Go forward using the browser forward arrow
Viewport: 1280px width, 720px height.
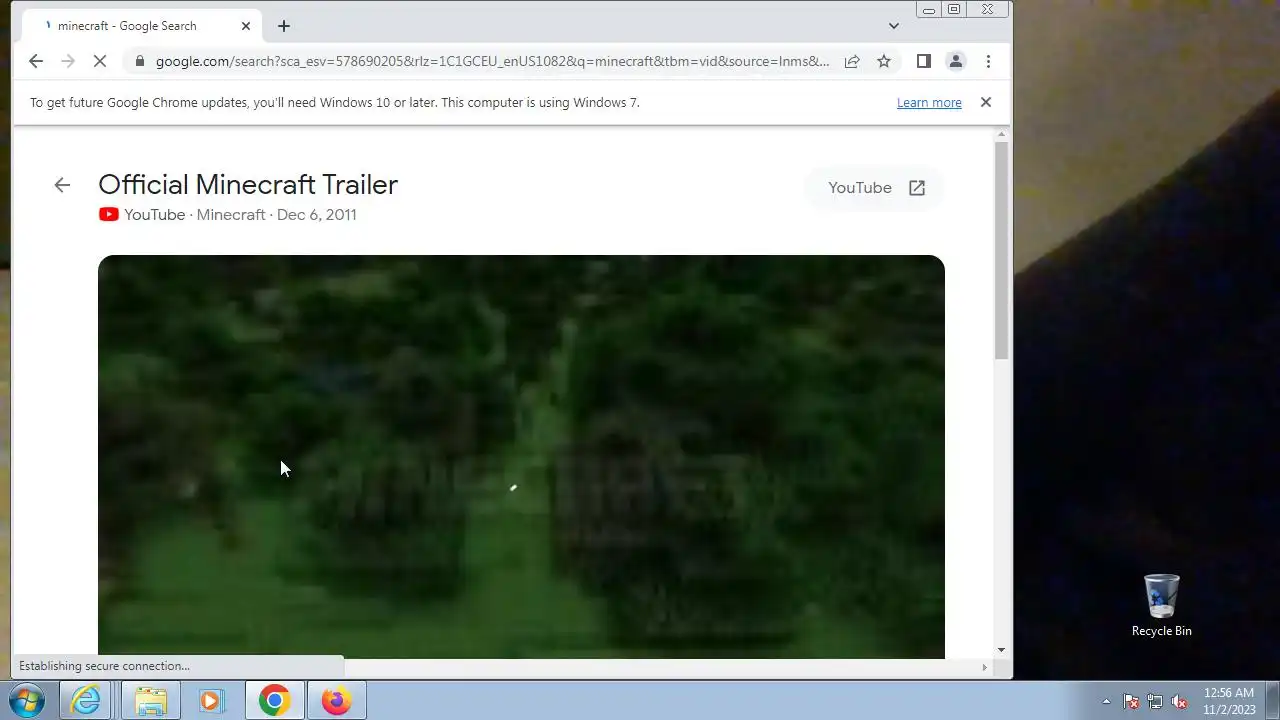[68, 61]
